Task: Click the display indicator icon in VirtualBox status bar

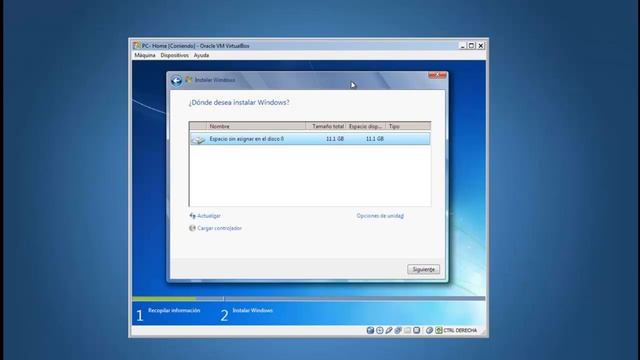Action: 416,330
